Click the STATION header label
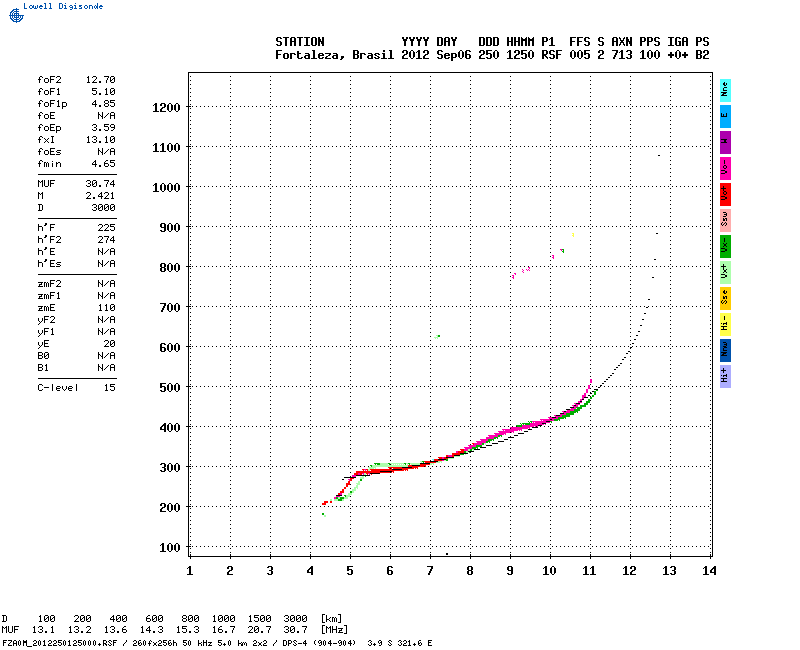Screen dimensions: 800x650 (x=300, y=42)
